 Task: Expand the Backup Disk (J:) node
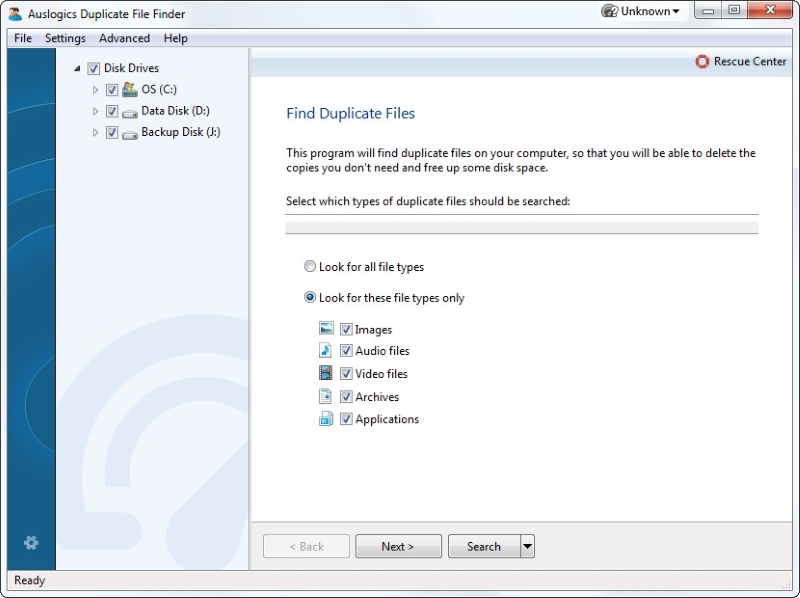pos(95,133)
